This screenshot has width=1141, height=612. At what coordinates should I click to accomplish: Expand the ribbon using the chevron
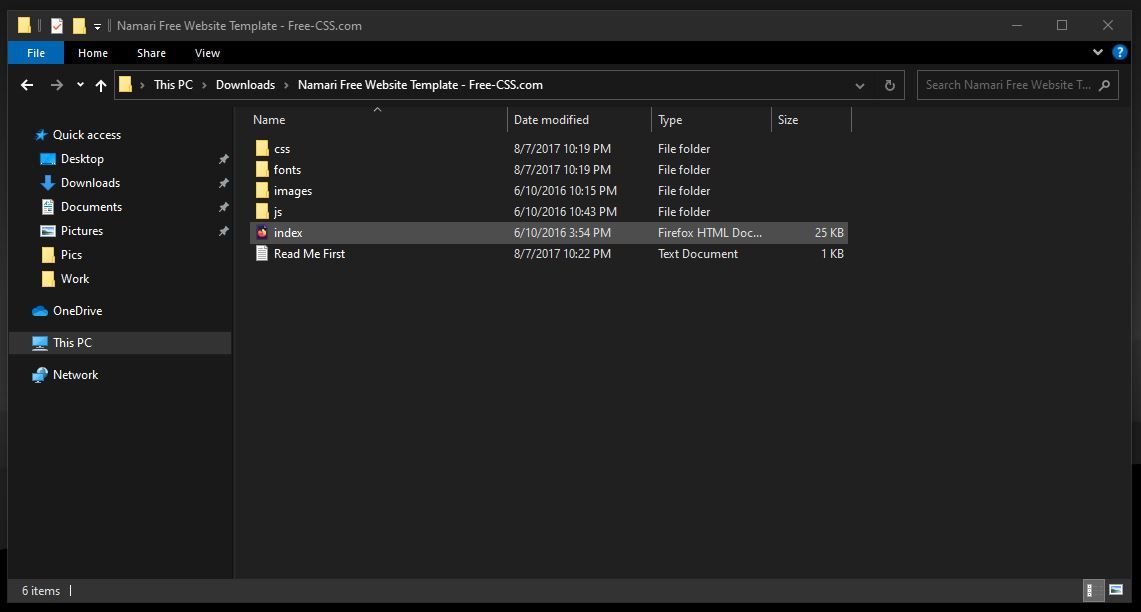point(1099,53)
